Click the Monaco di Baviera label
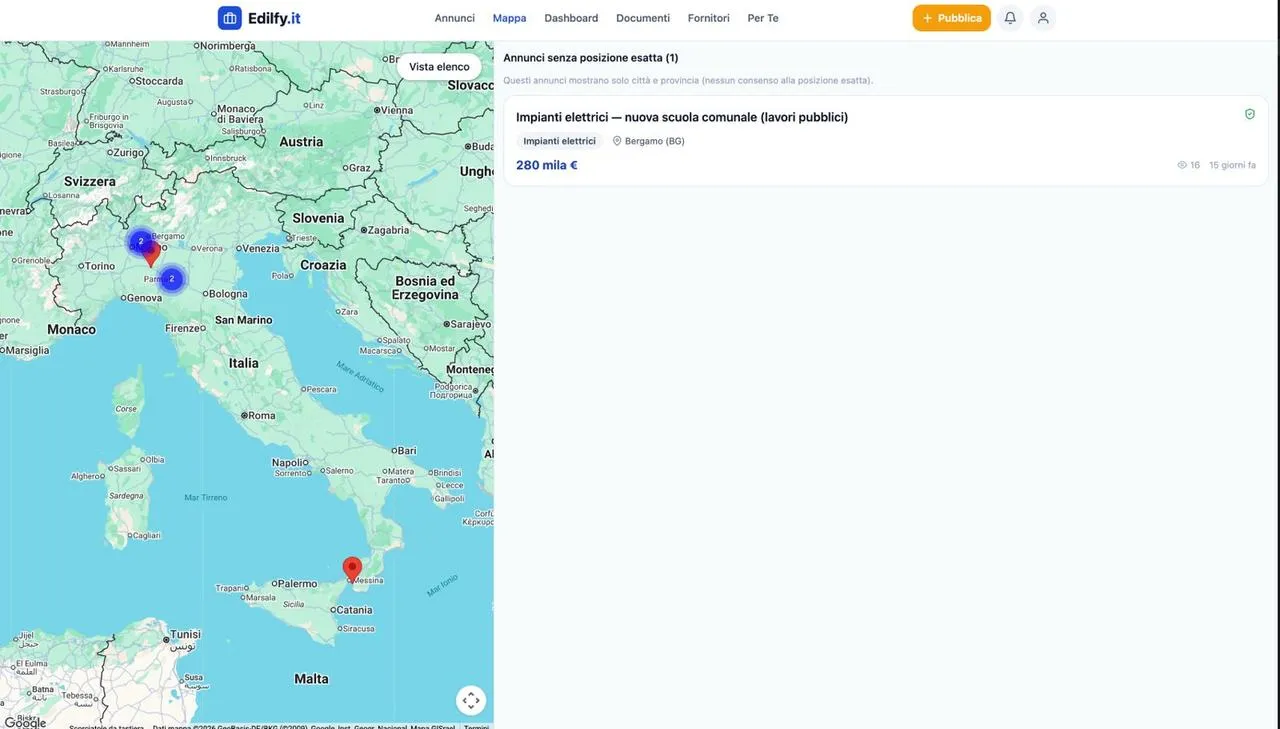 pyautogui.click(x=239, y=114)
